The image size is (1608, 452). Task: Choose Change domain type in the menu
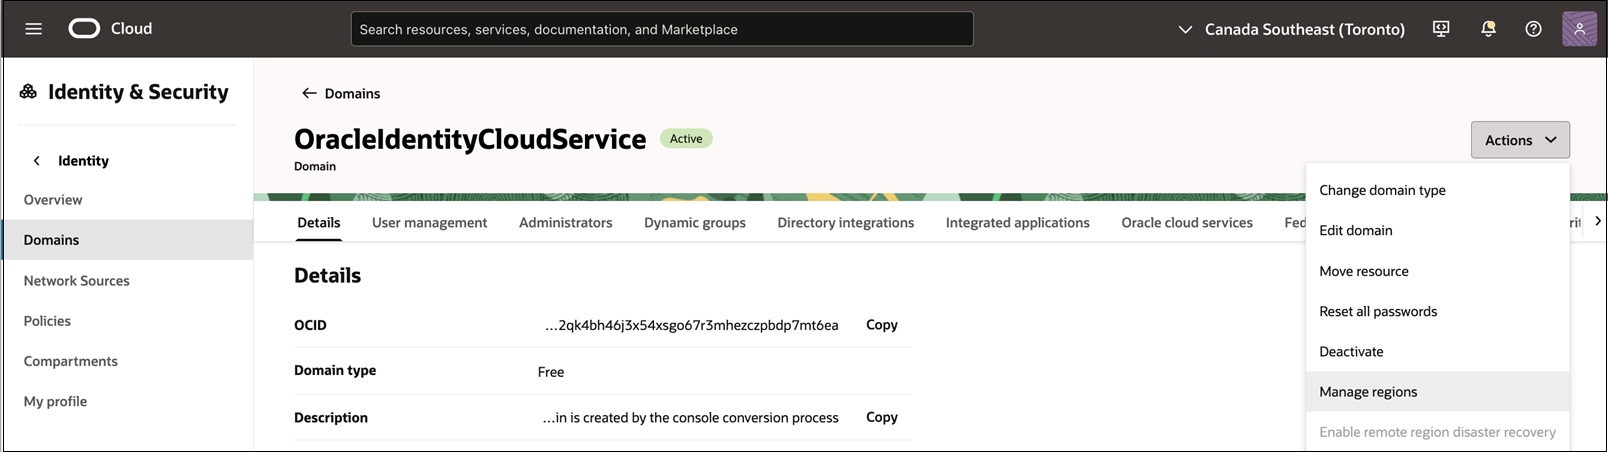[1381, 190]
